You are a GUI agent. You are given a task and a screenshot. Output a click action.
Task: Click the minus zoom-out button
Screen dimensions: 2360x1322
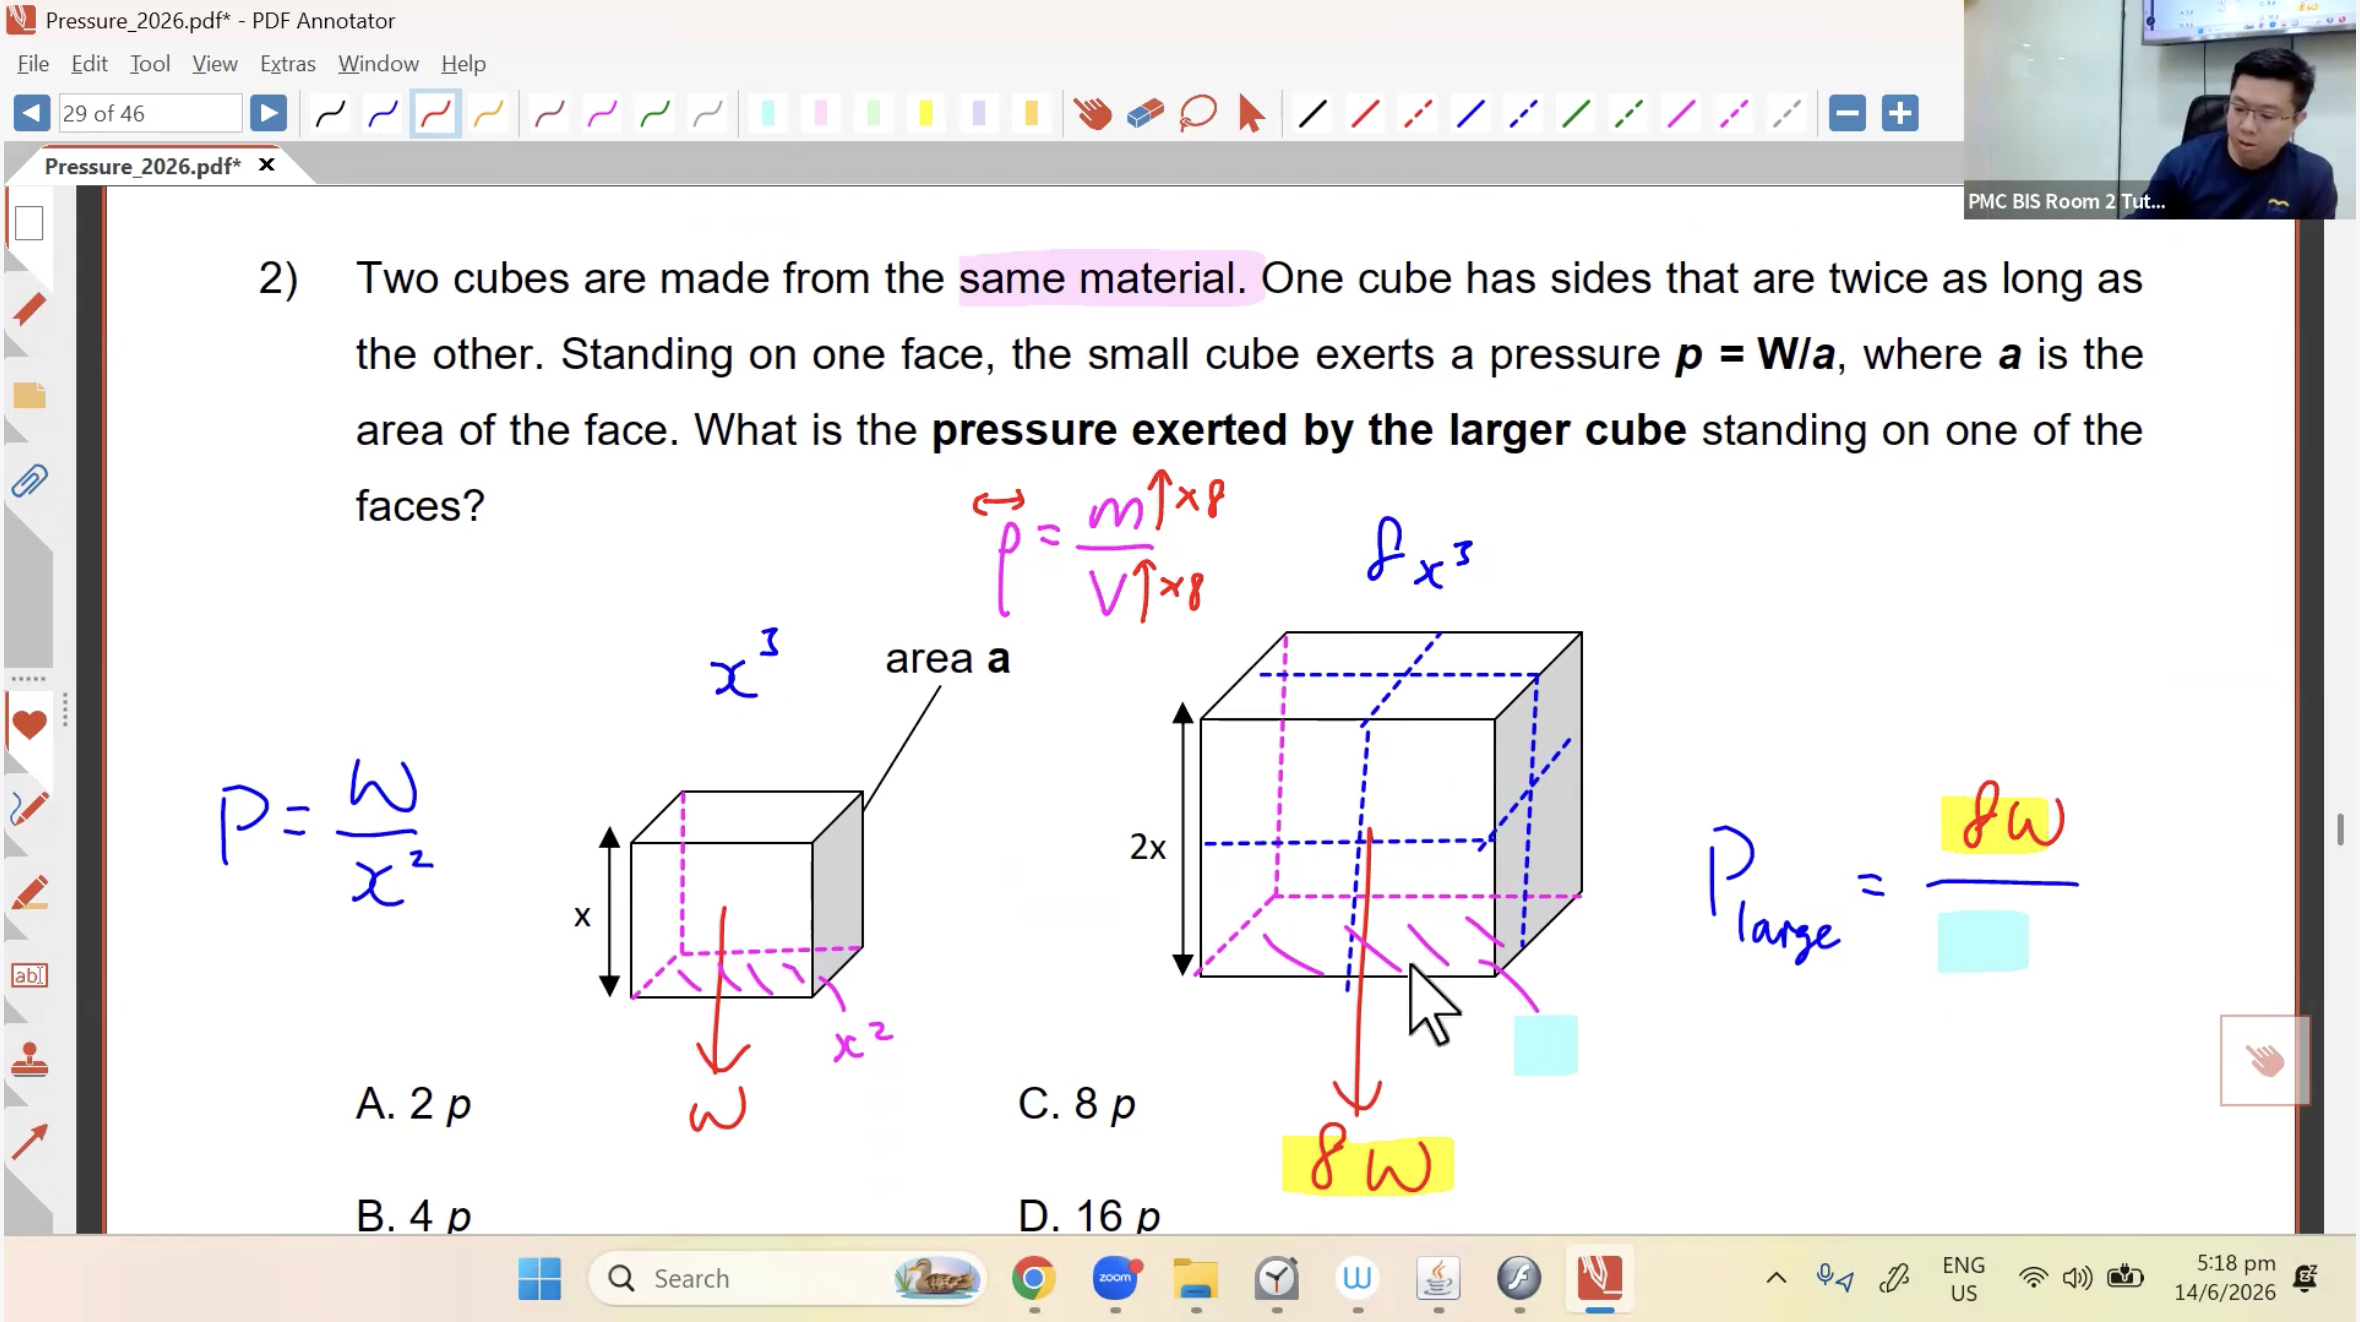[1847, 113]
